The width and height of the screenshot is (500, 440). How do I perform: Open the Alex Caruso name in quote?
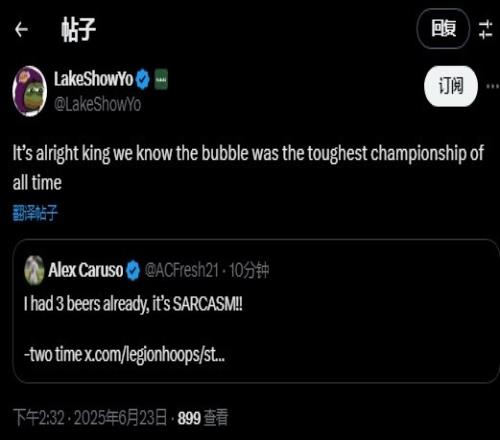[x=86, y=270]
